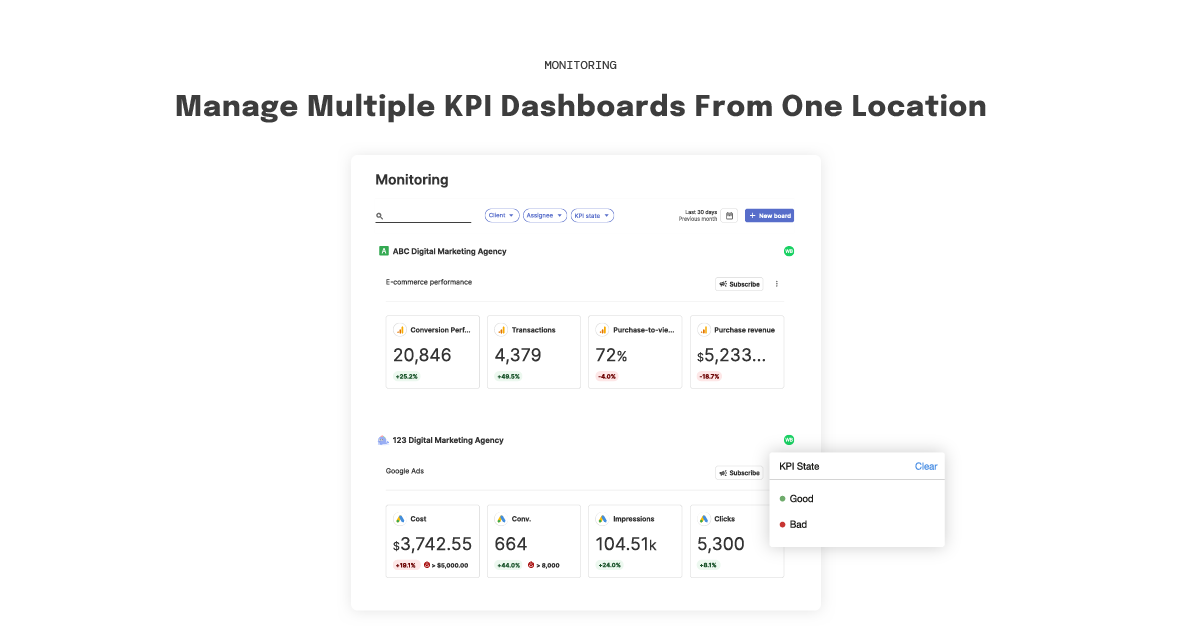Select the Good KPI state option
The image size is (1183, 639).
[801, 498]
